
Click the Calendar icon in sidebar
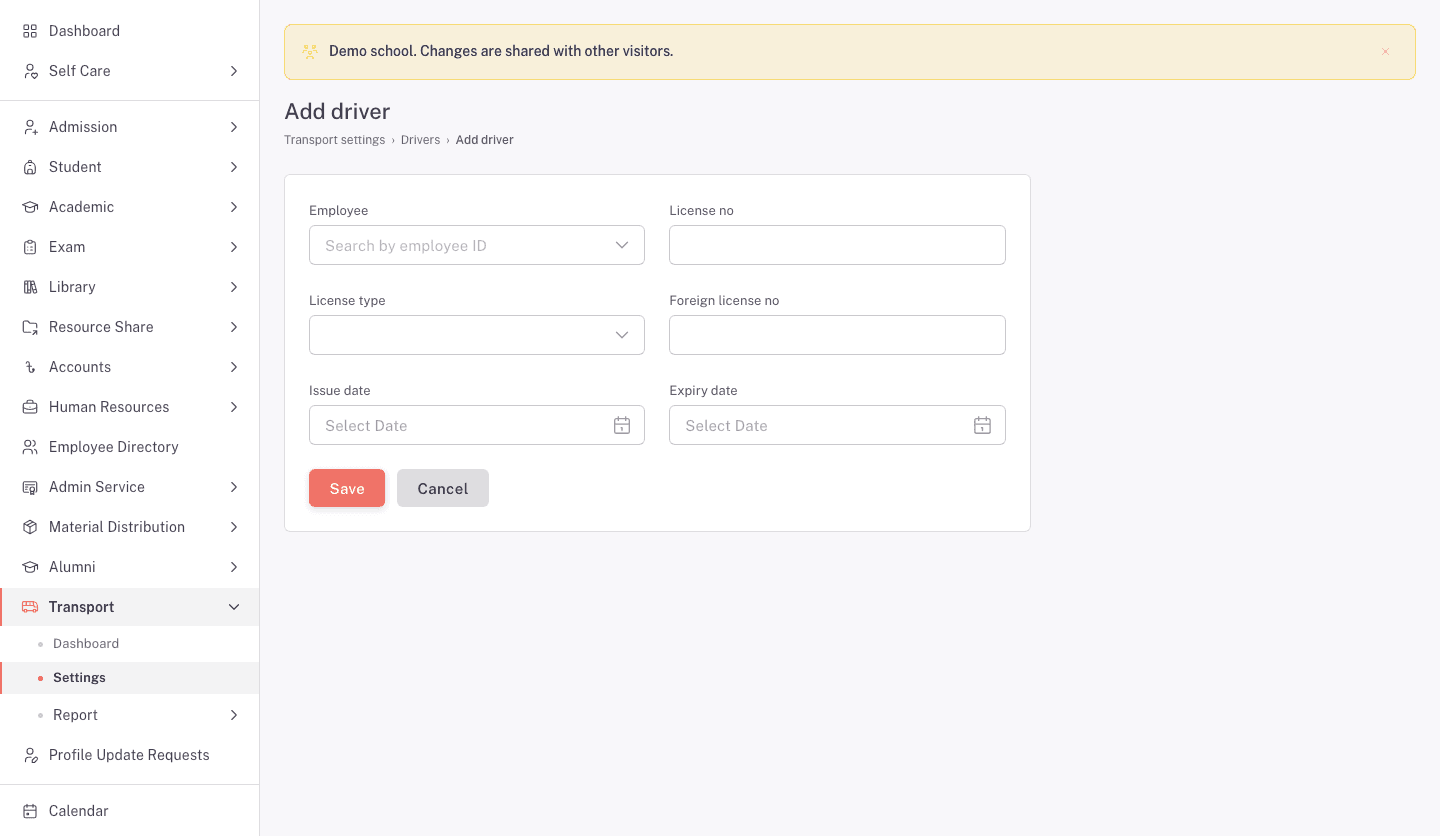[x=30, y=811]
